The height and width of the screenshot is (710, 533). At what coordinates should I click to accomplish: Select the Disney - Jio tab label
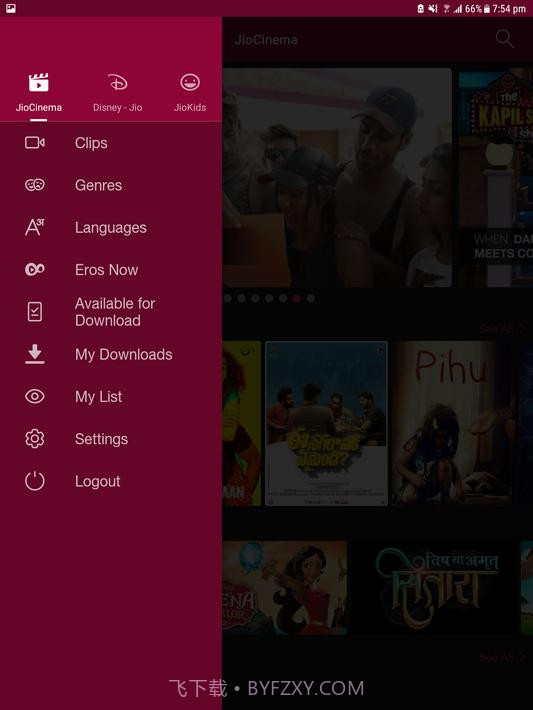[x=118, y=107]
